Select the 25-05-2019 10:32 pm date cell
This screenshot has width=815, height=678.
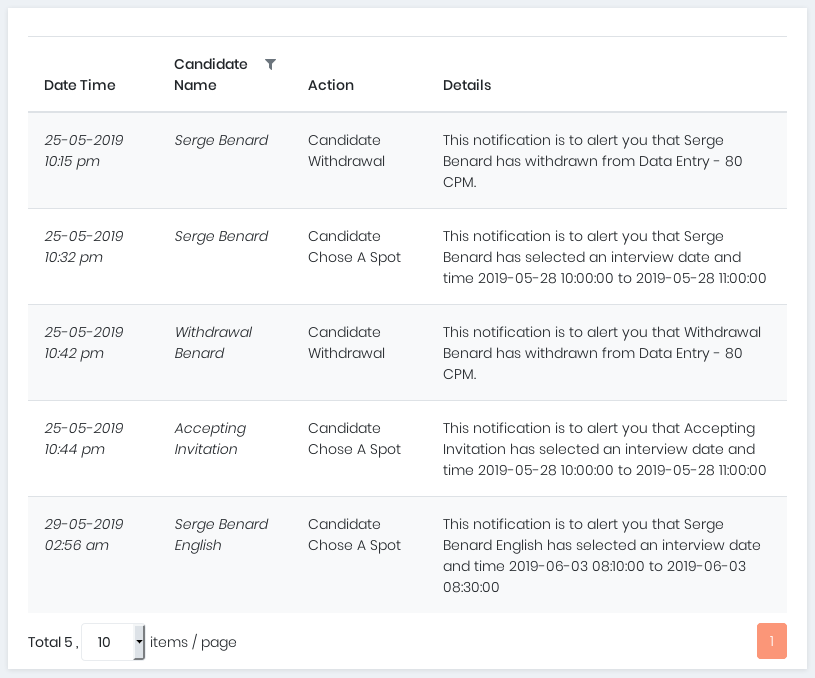[84, 246]
